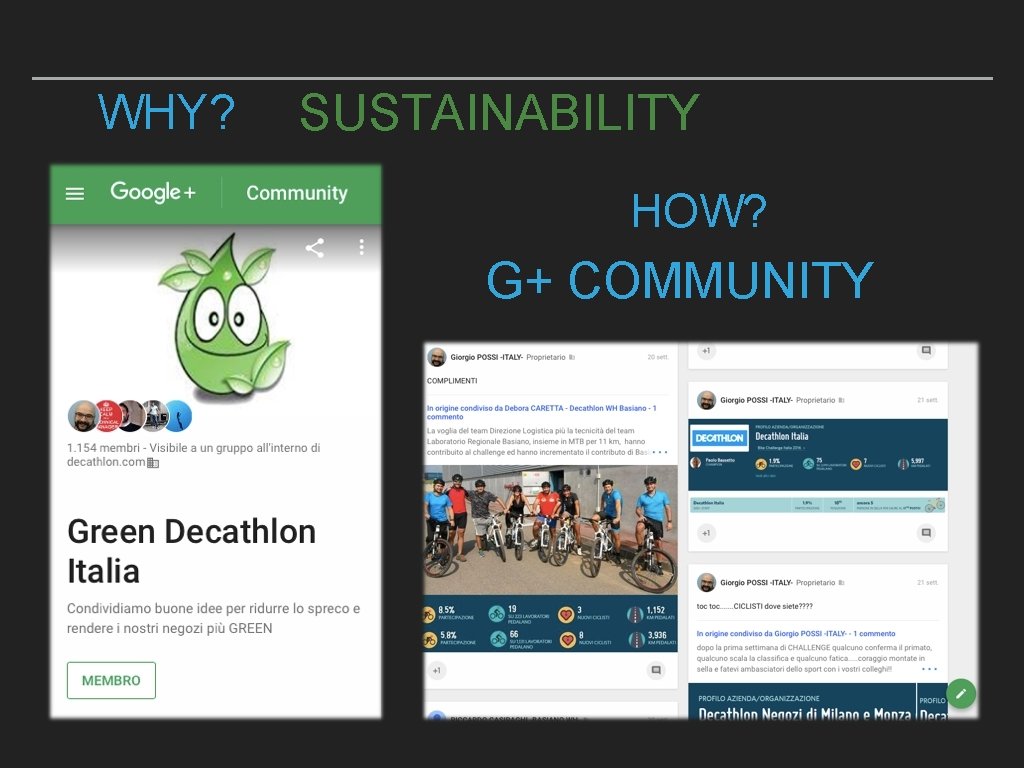Open the Decathlon Italia profile card title

[782, 436]
